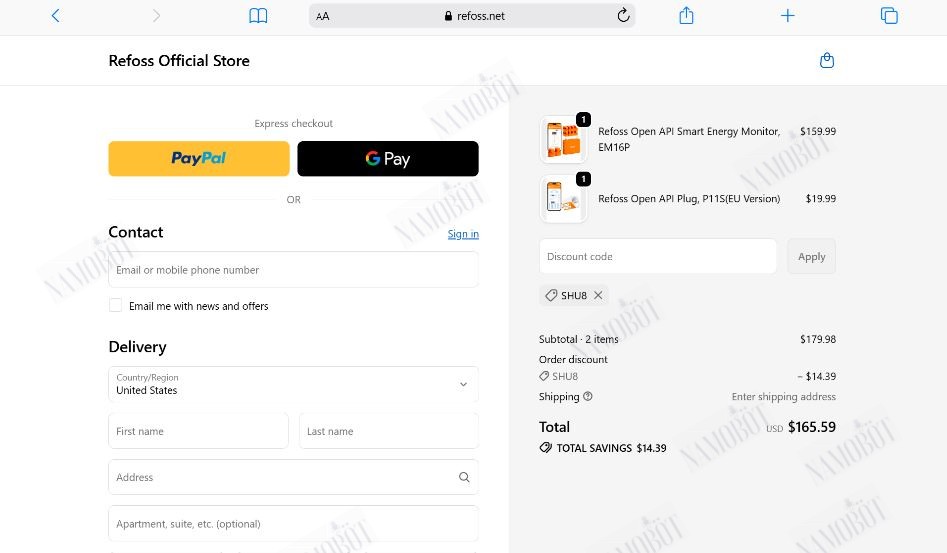
Task: Open the Smart Energy Monitor EM16P thumbnail
Action: 563,139
